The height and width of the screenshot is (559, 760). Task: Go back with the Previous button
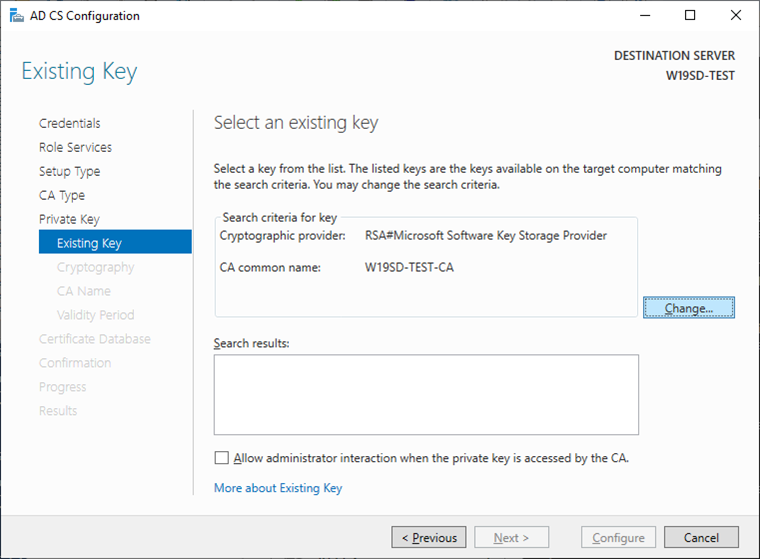click(x=429, y=538)
